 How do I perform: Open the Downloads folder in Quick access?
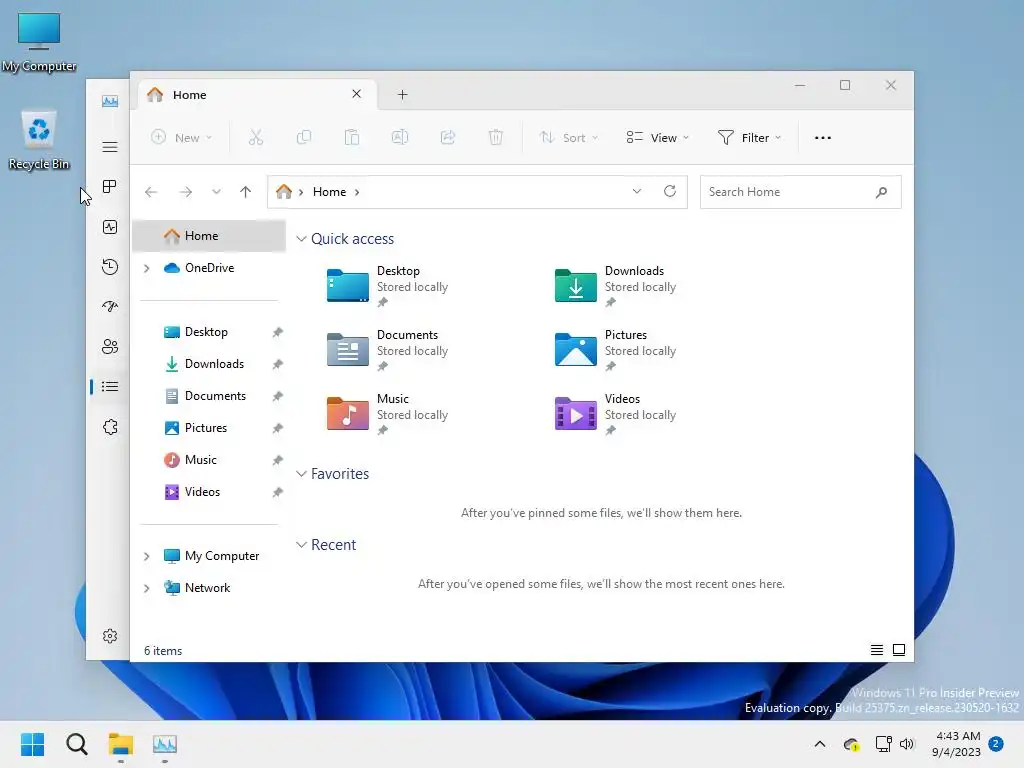tap(616, 285)
